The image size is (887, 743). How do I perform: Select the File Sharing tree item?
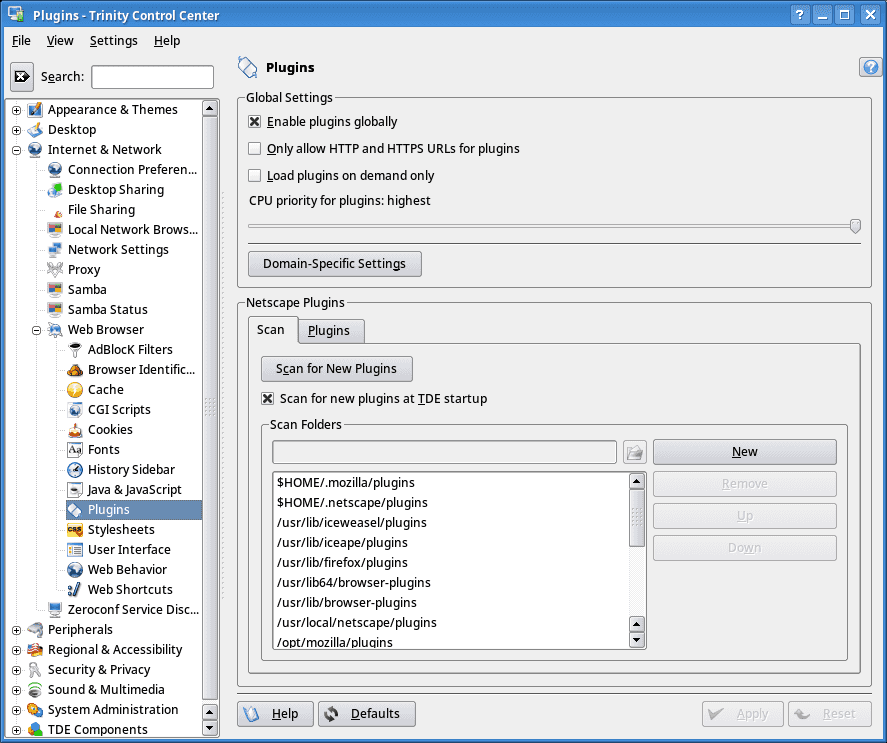pyautogui.click(x=101, y=209)
